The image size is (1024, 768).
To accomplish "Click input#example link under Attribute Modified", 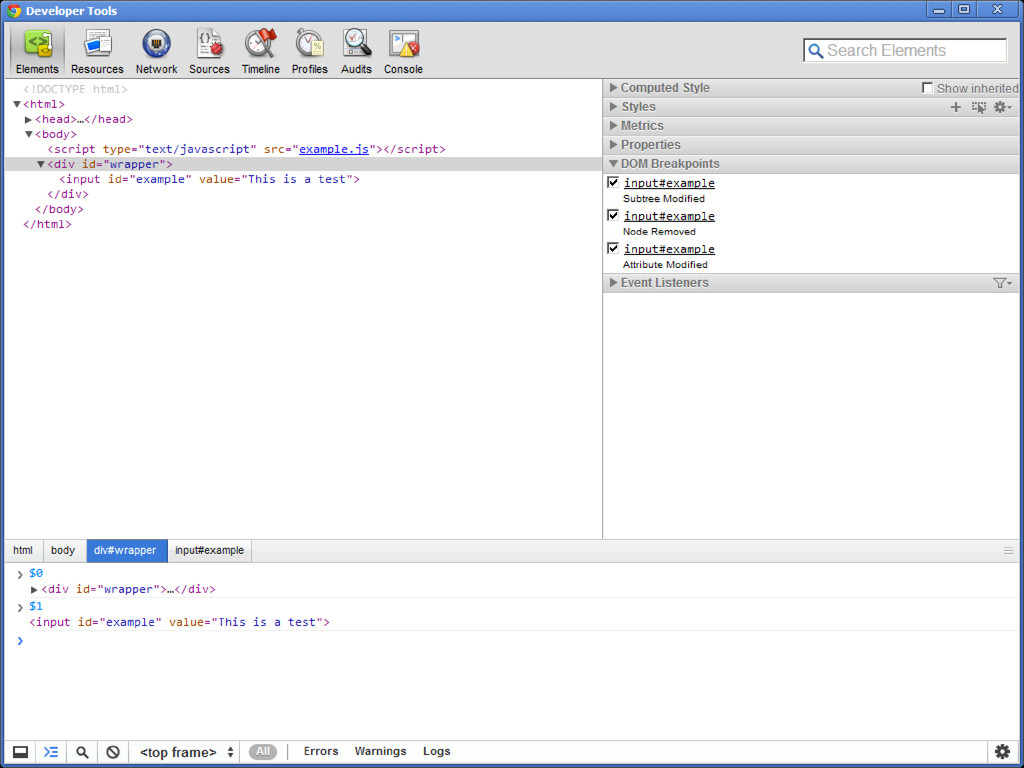I will pyautogui.click(x=669, y=249).
